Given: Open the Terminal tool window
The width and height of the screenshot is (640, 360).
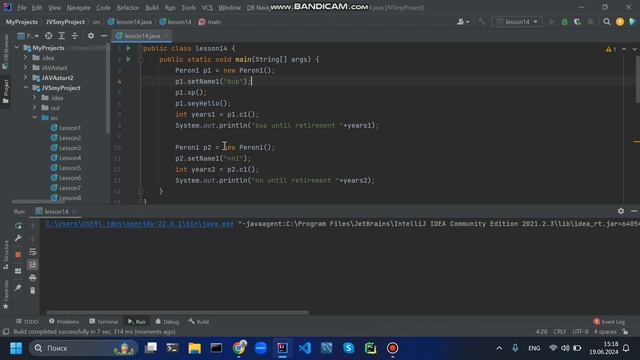Looking at the screenshot, I should pyautogui.click(x=104, y=322).
